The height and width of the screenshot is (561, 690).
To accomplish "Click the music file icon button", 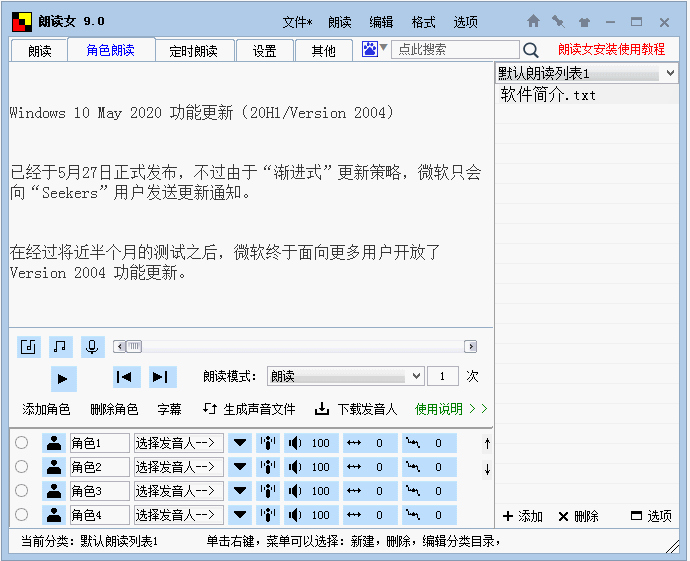I will (29, 347).
